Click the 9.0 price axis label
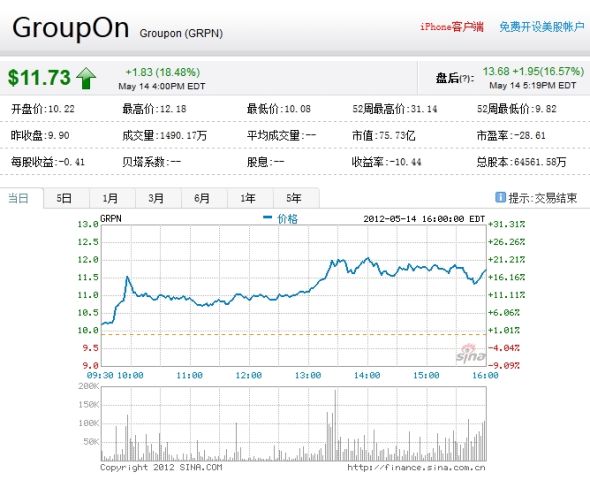Screen dimensions: 590x480 tap(91, 366)
